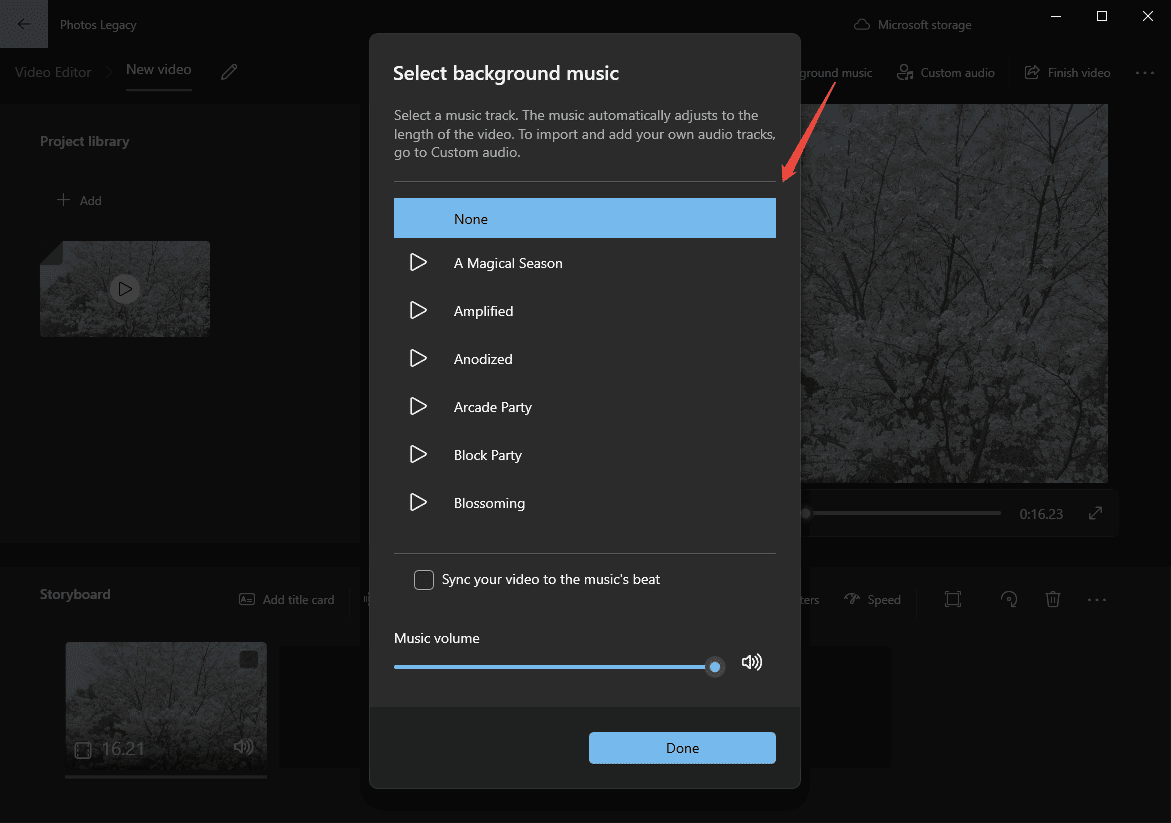Viewport: 1171px width, 823px height.
Task: Click the remove black bars icon
Action: pos(953,599)
